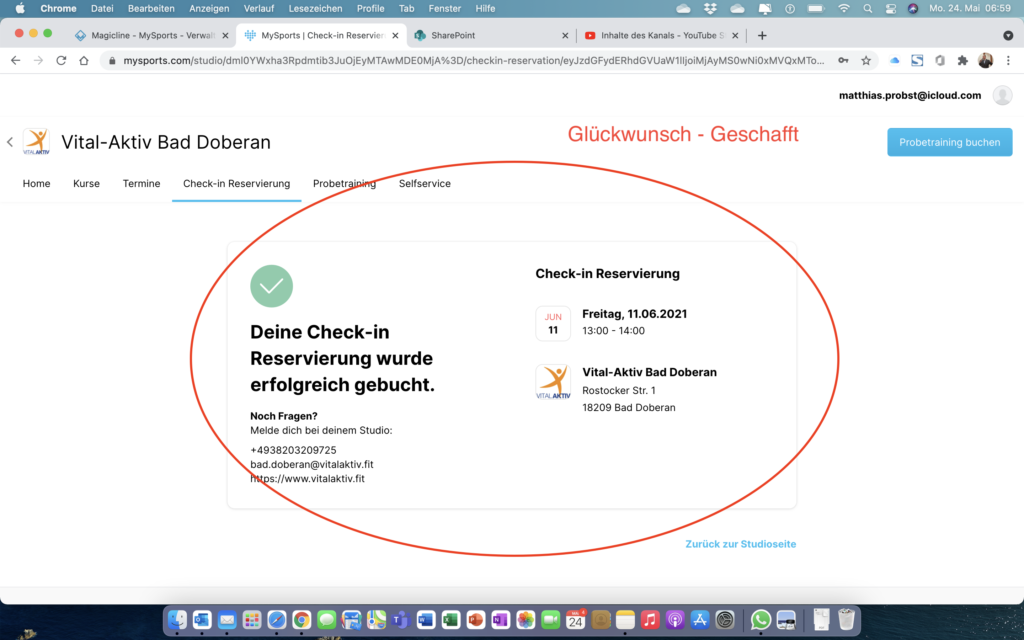Click the address line Rostocker Str. 1
This screenshot has width=1024, height=640.
(x=619, y=391)
